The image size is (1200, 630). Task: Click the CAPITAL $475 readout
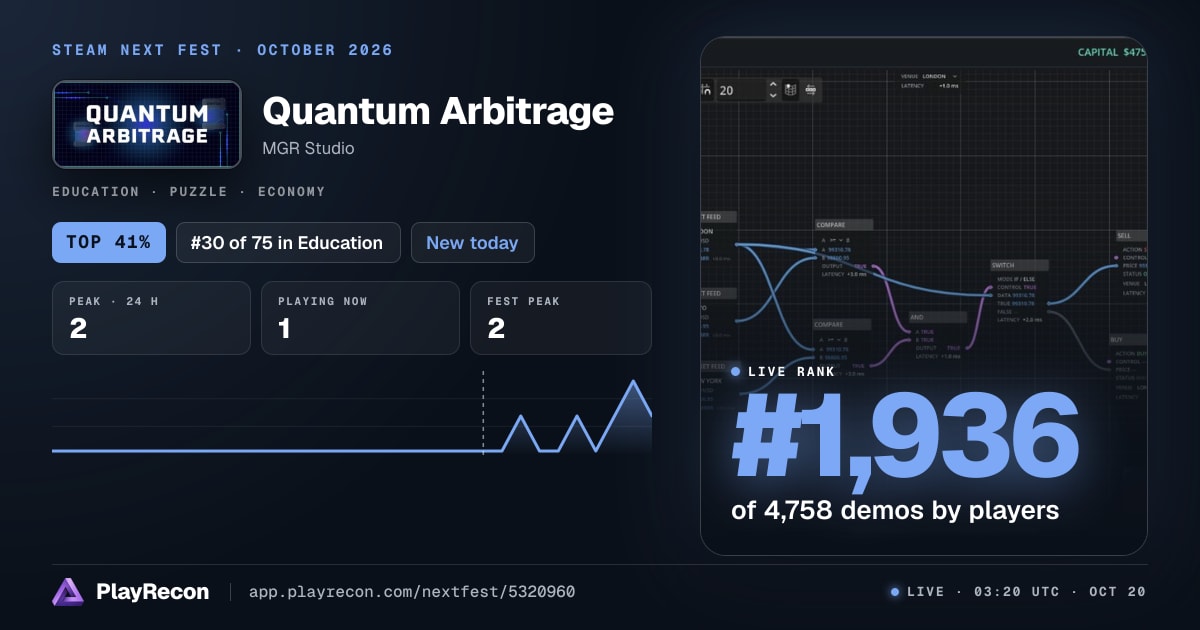pyautogui.click(x=1112, y=51)
